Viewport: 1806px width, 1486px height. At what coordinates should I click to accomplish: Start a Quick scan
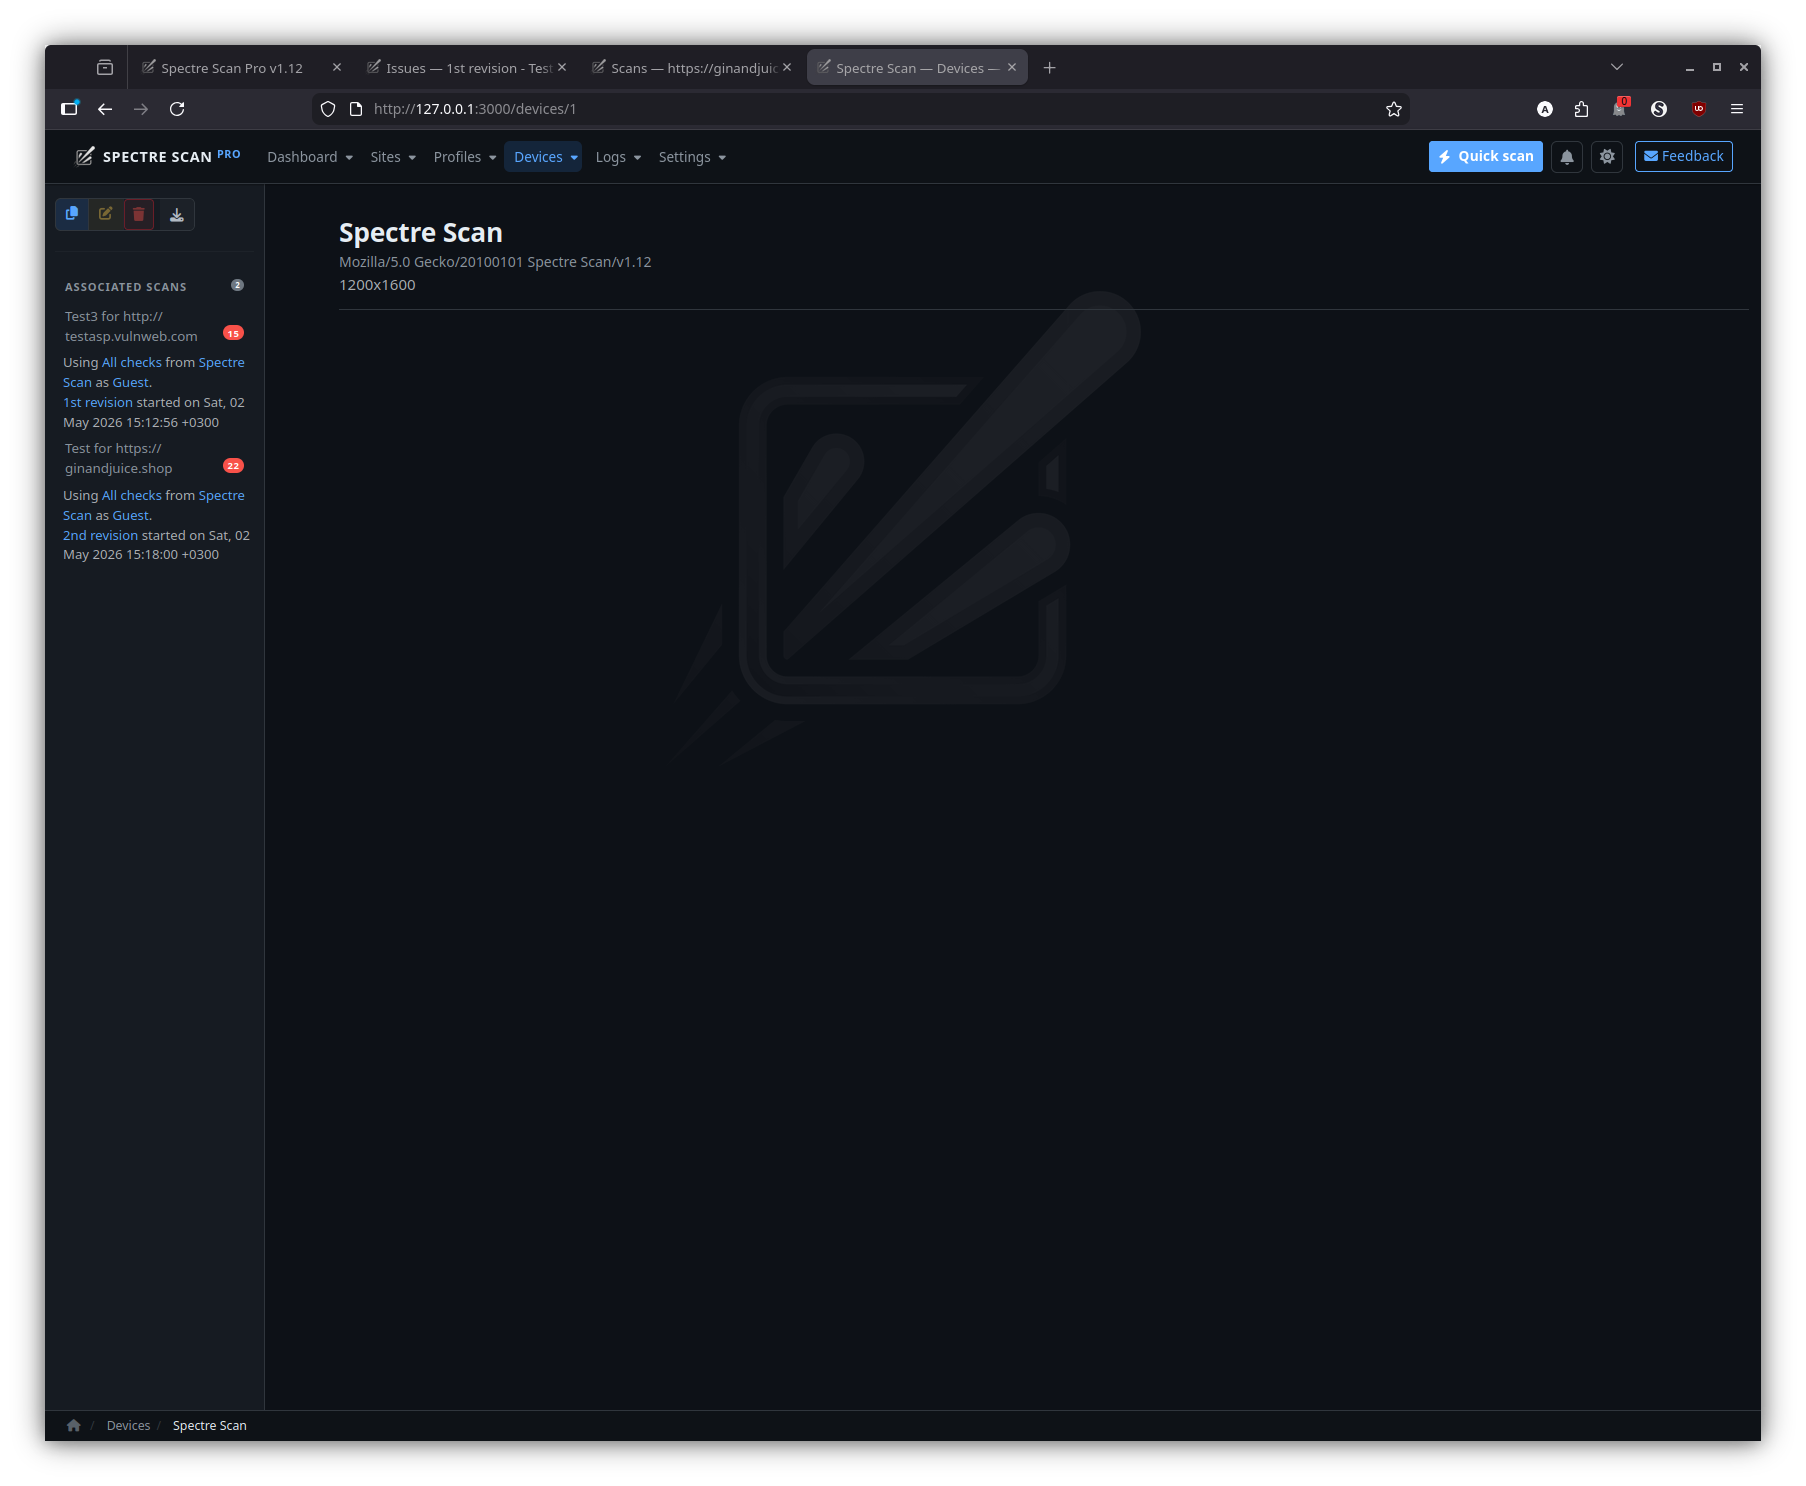(1486, 157)
